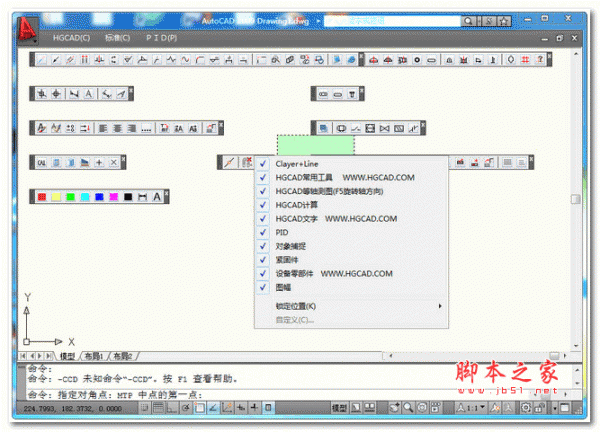600x432 pixels.
Task: Toggle grid display in status bar
Action: (158, 408)
